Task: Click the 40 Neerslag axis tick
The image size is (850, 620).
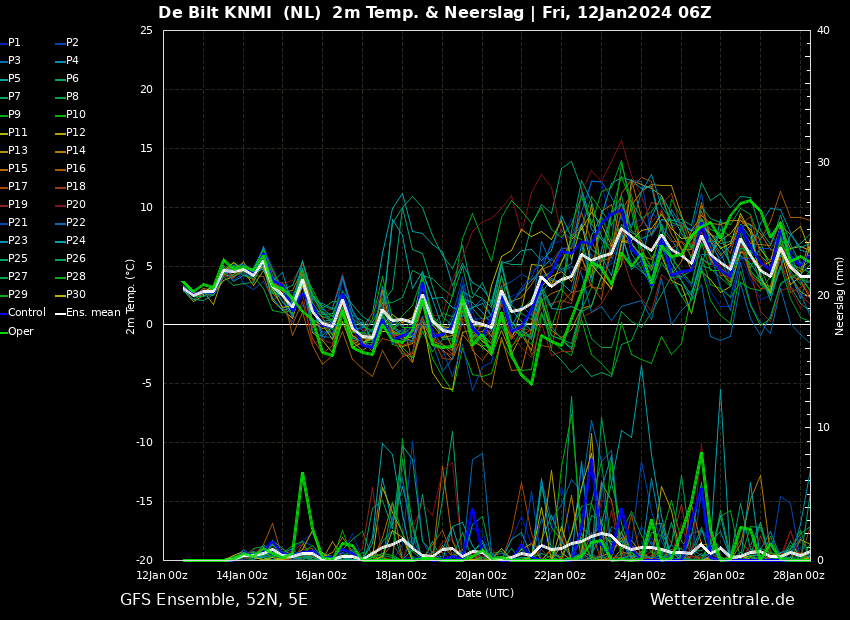Action: 823,30
